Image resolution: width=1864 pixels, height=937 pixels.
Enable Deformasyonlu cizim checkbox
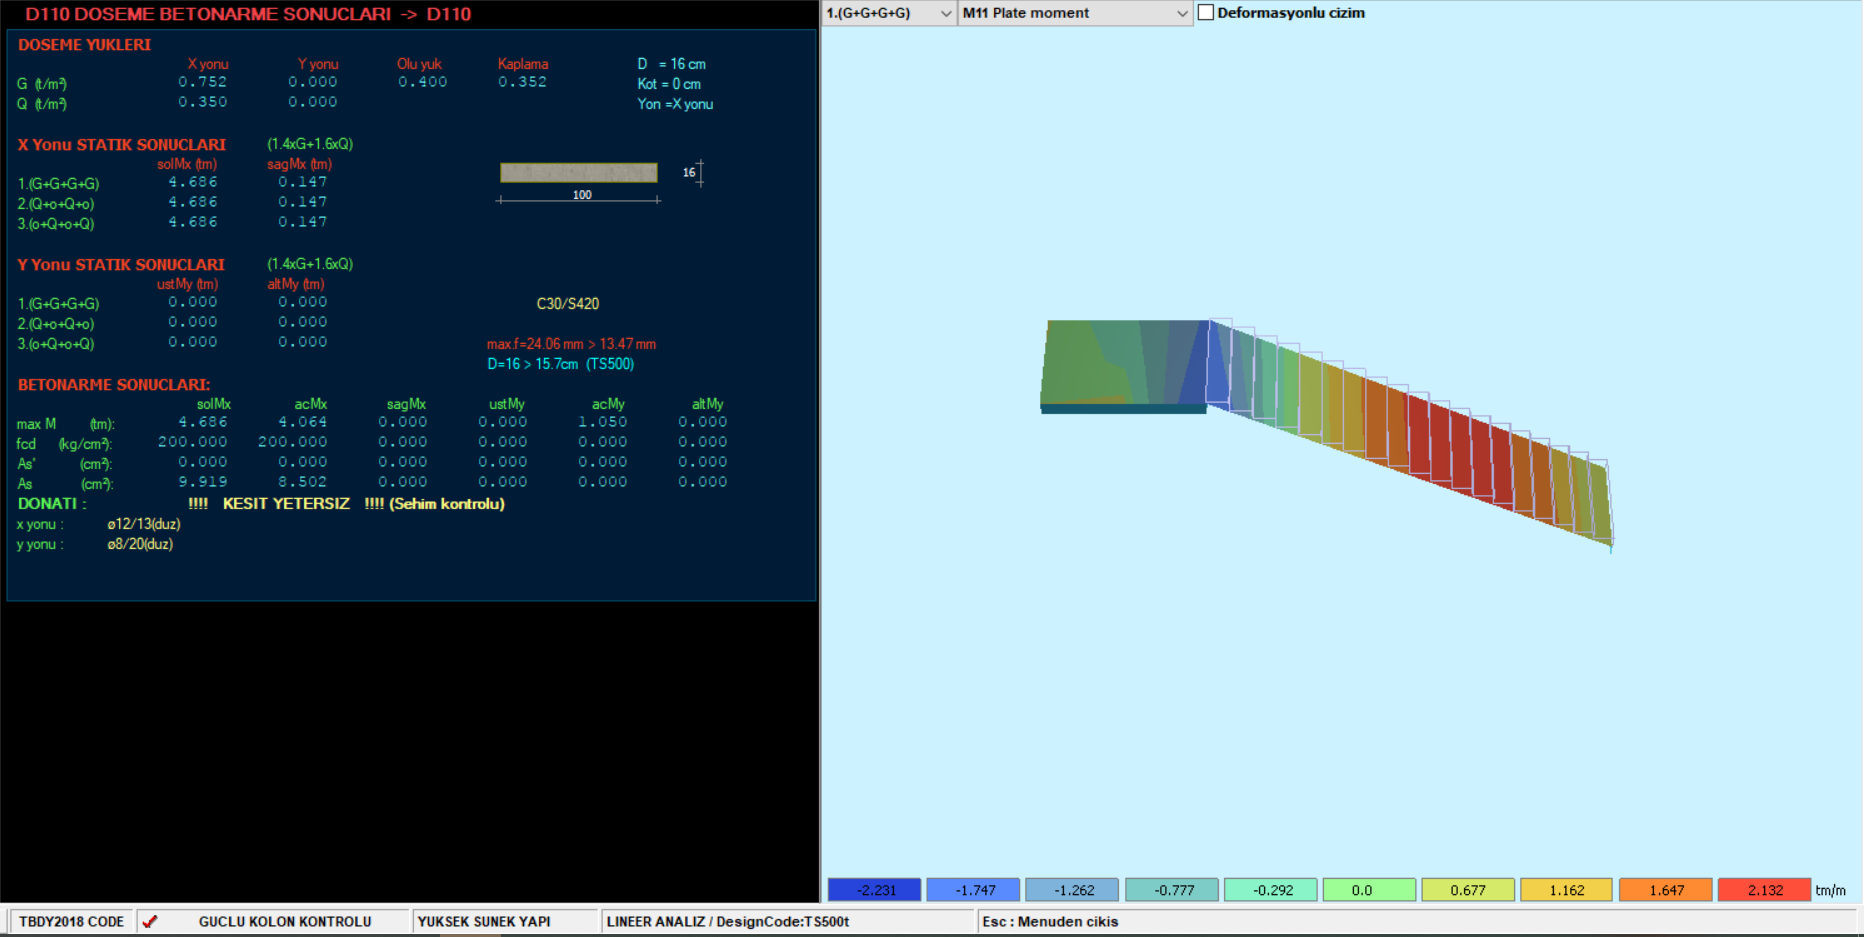[x=1206, y=13]
